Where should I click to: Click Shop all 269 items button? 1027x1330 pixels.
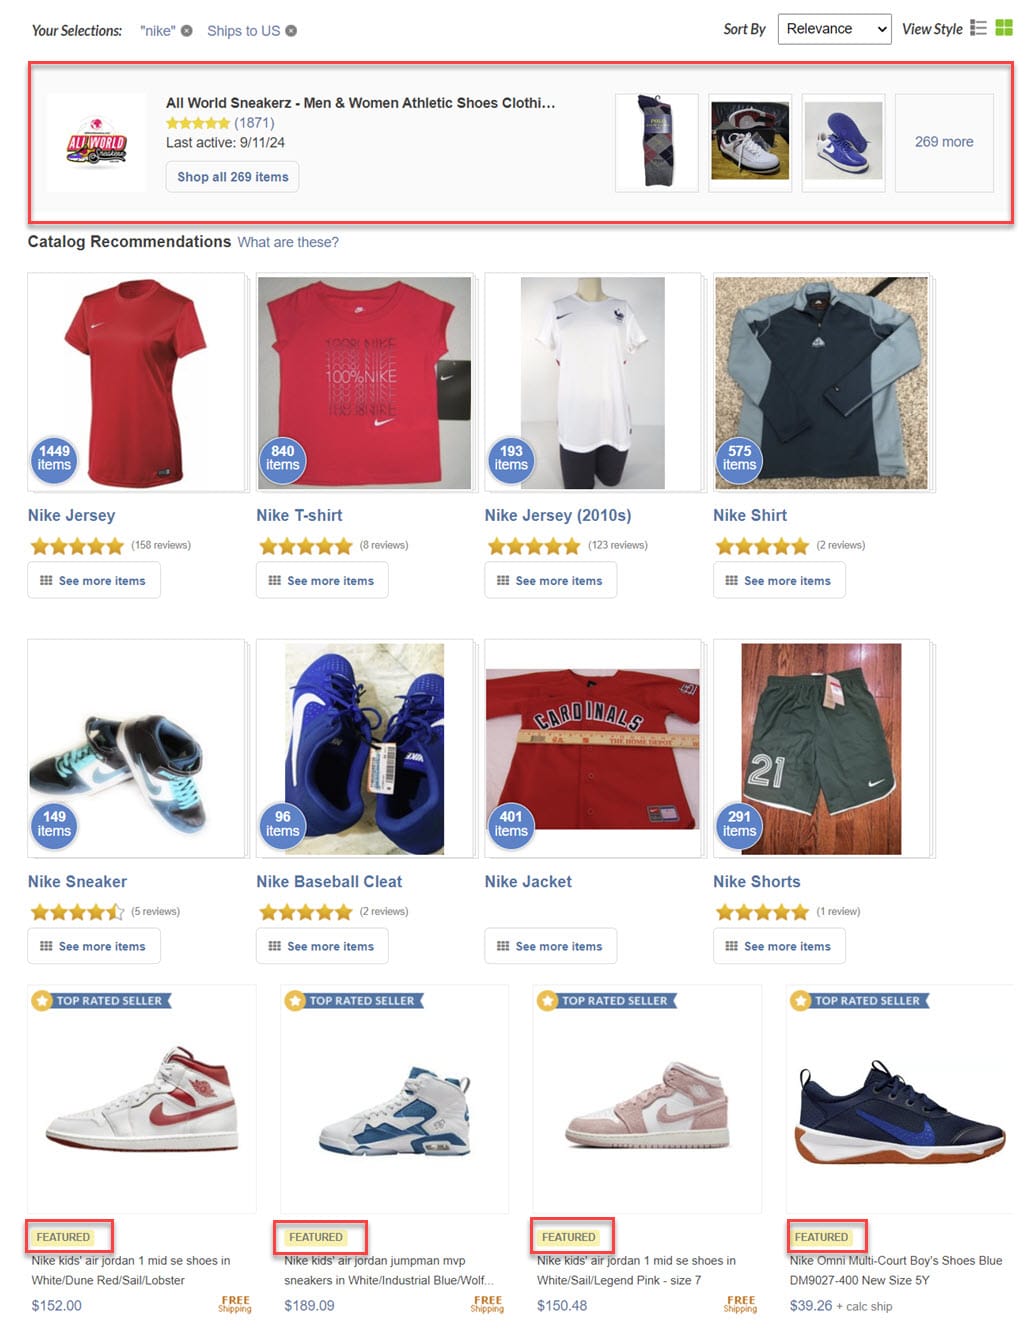tap(233, 177)
